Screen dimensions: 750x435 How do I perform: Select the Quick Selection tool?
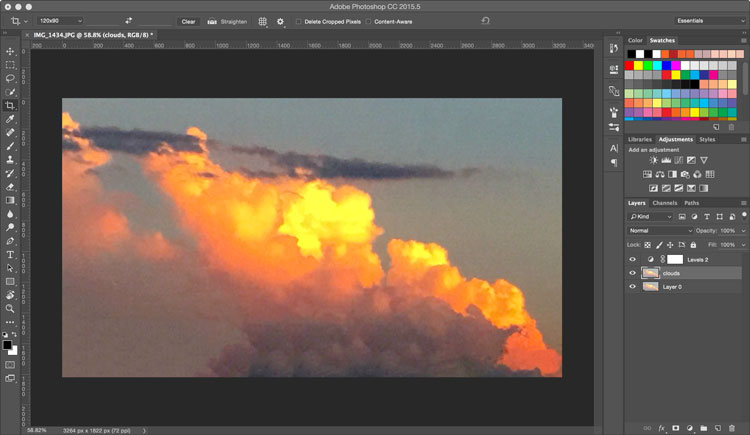click(x=10, y=92)
